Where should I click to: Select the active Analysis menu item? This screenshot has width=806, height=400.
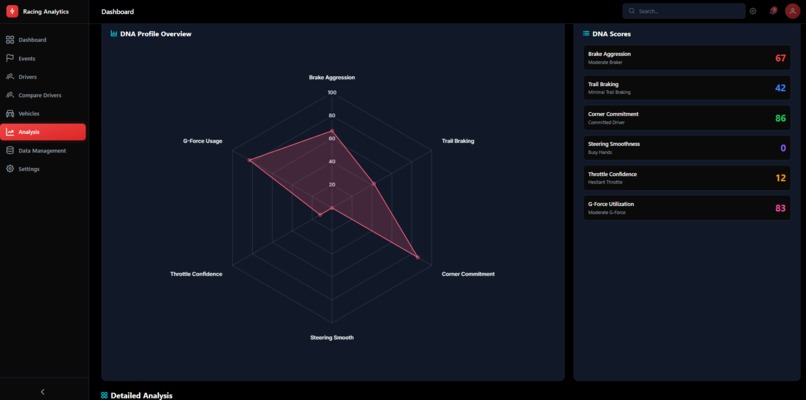43,132
